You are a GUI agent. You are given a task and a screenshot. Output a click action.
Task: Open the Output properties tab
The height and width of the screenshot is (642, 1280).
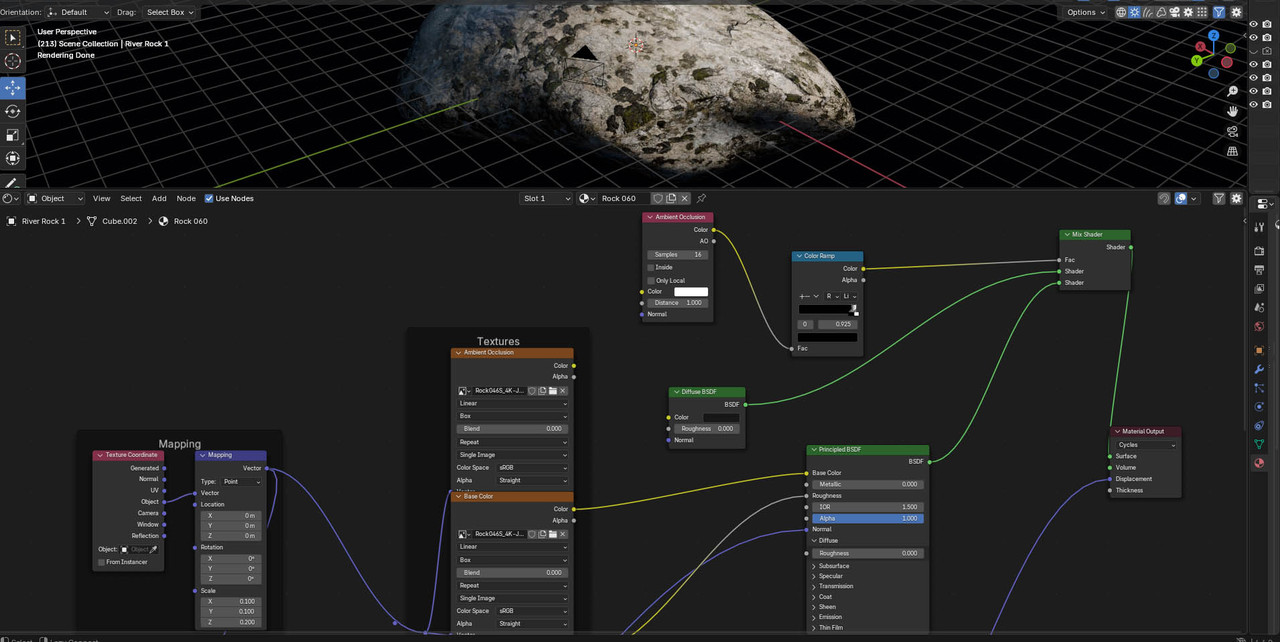coord(1259,269)
